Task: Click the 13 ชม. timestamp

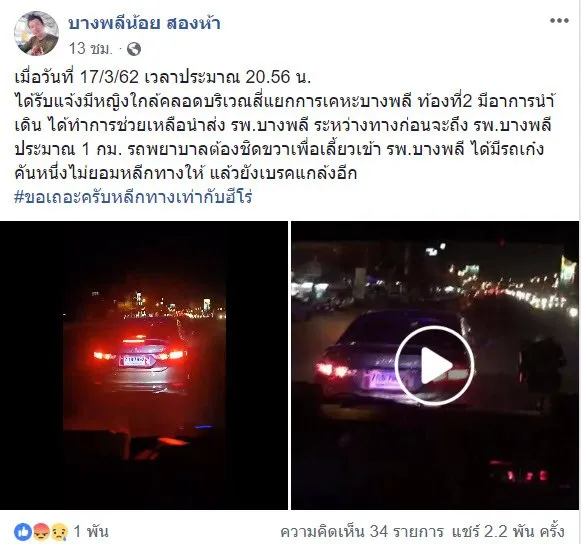Action: [90, 49]
